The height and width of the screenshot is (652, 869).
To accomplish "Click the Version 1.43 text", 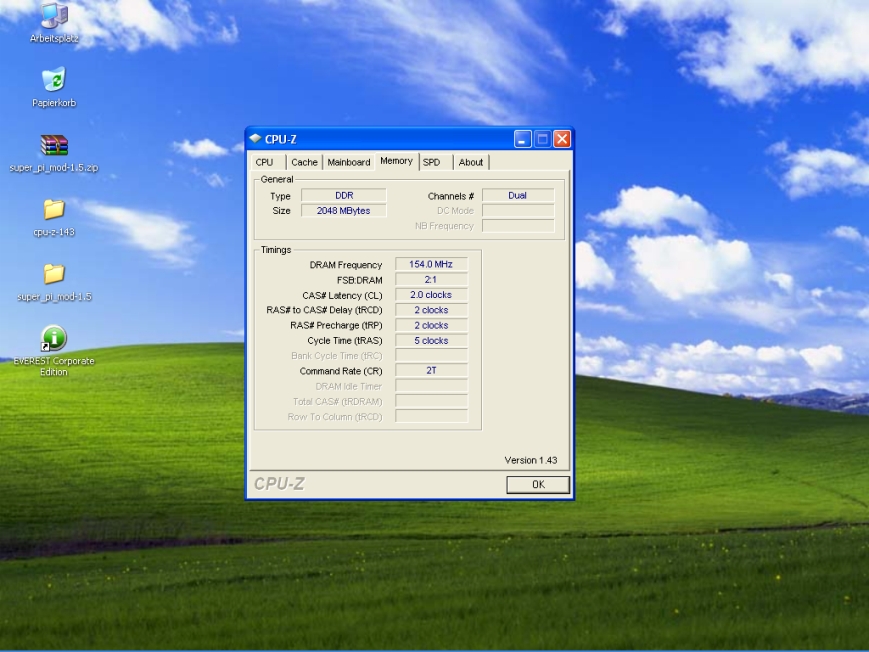I will click(530, 460).
